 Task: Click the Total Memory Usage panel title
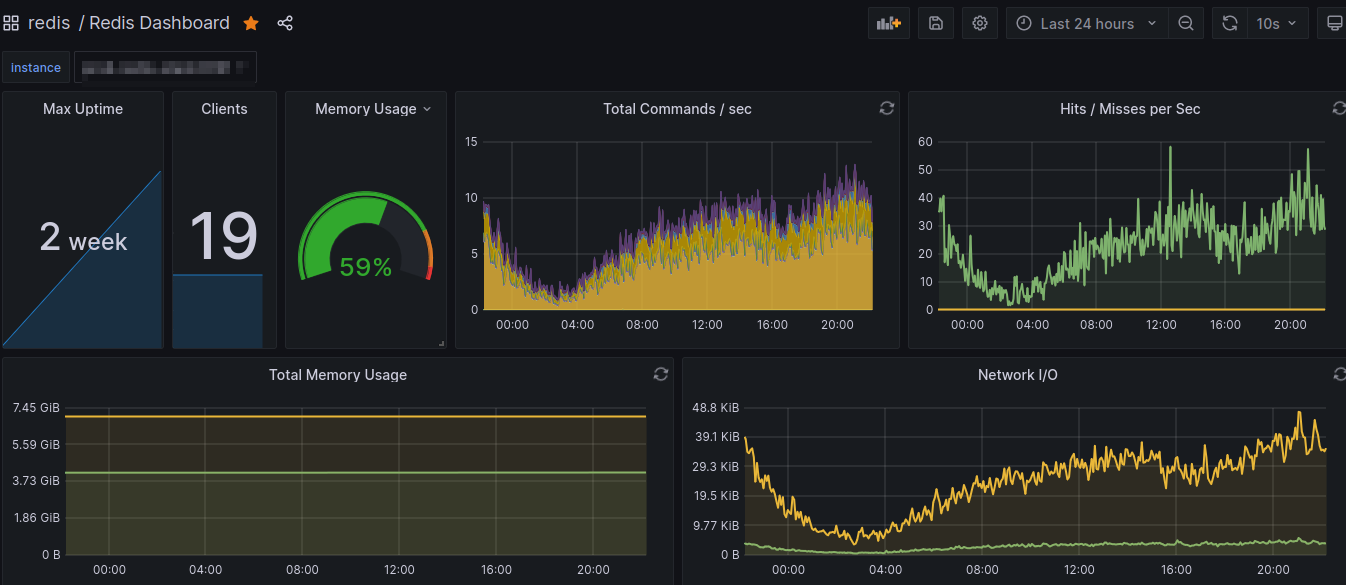(x=337, y=374)
